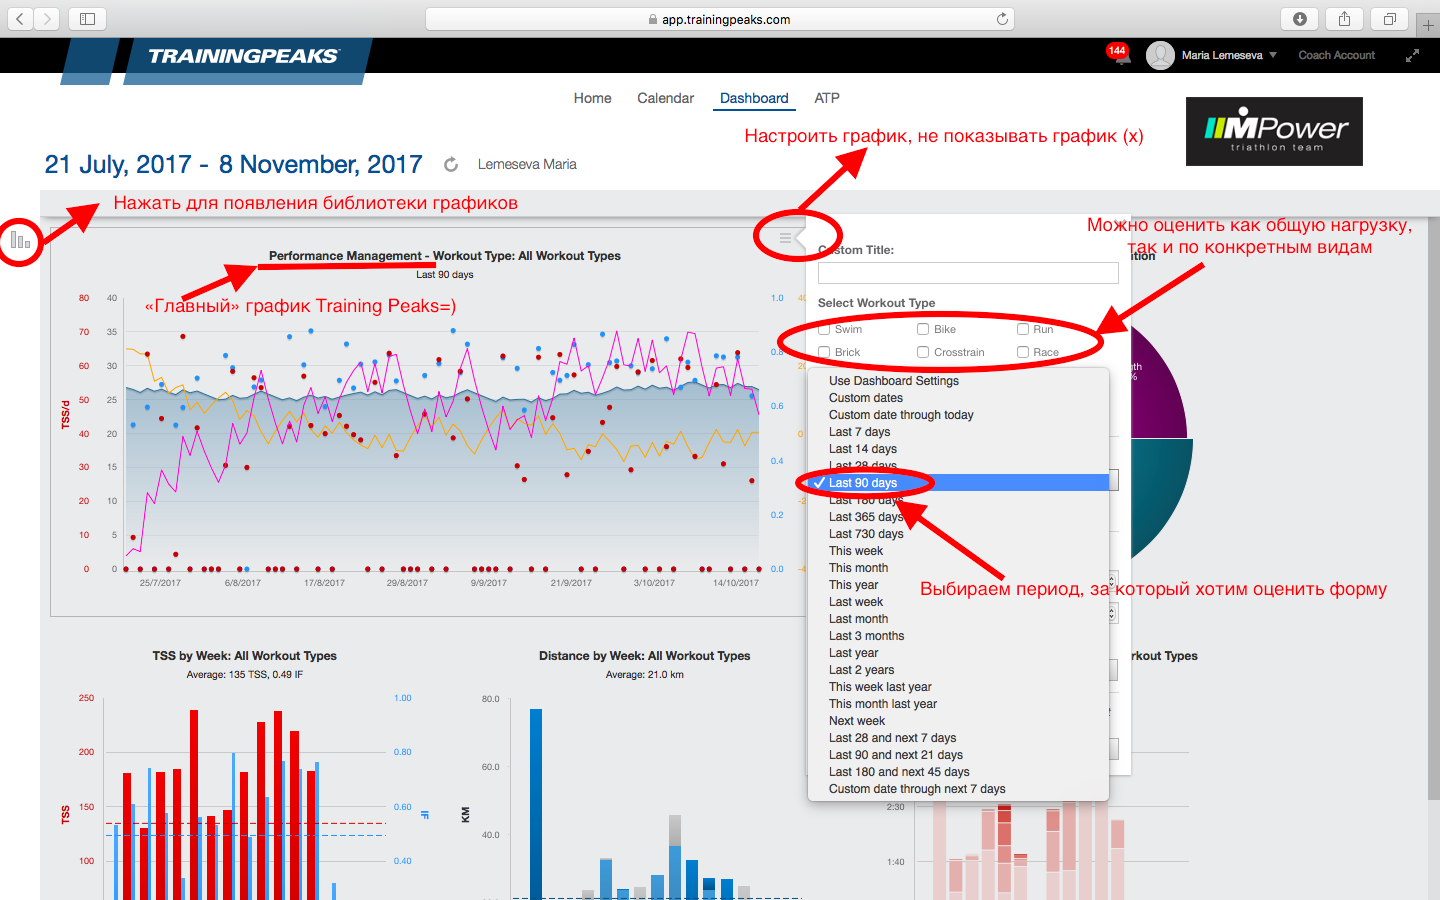Enable the Swim workout type checkbox

pos(824,329)
